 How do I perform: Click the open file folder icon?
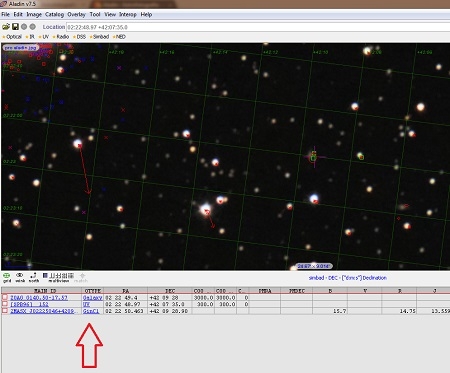(6, 27)
